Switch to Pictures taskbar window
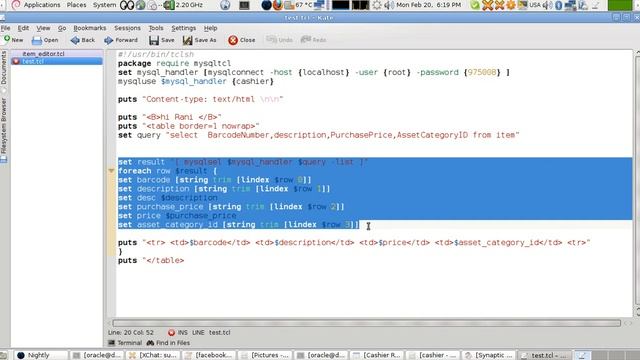 (x=264, y=355)
